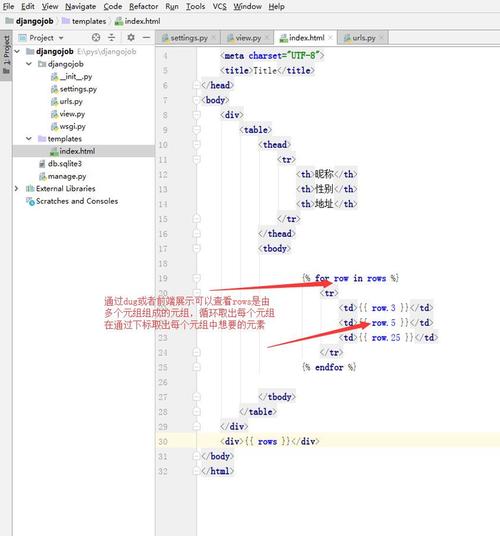This screenshot has width=500, height=536.
Task: Click the rows variable on line 30
Action: [267, 442]
